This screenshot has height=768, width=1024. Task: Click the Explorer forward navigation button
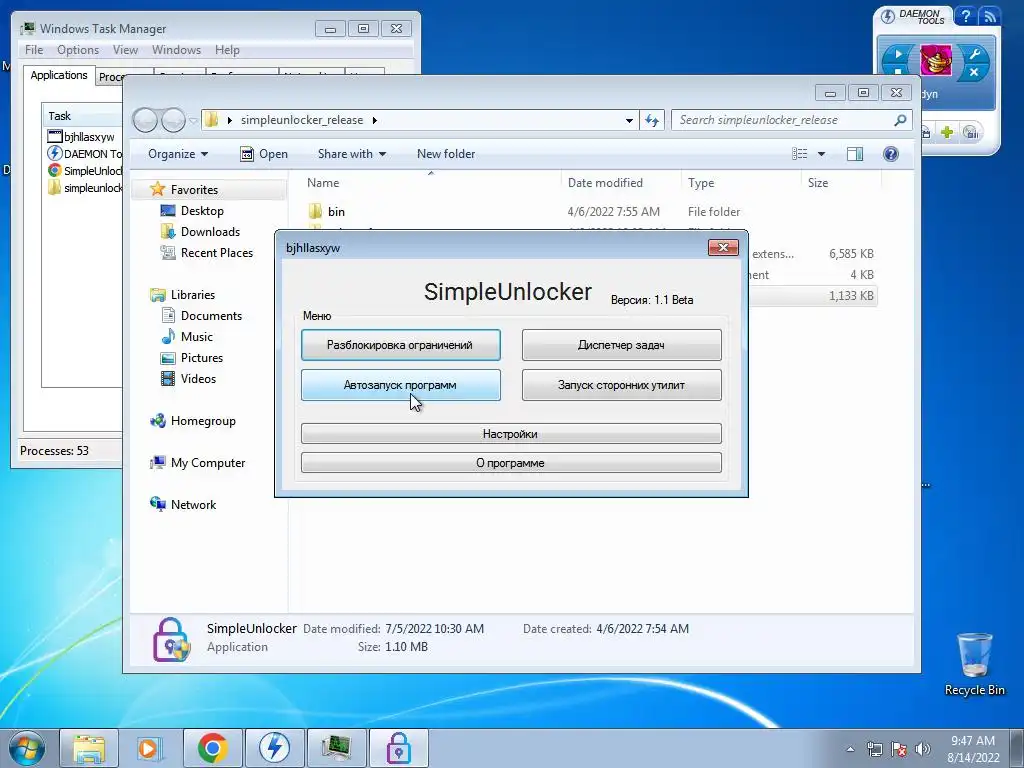point(173,120)
